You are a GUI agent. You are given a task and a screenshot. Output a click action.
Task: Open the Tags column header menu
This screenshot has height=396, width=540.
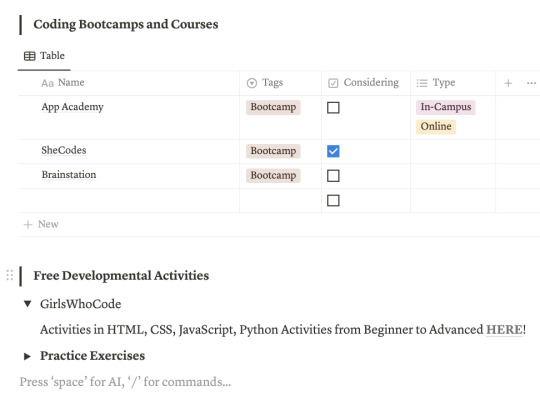pos(280,83)
